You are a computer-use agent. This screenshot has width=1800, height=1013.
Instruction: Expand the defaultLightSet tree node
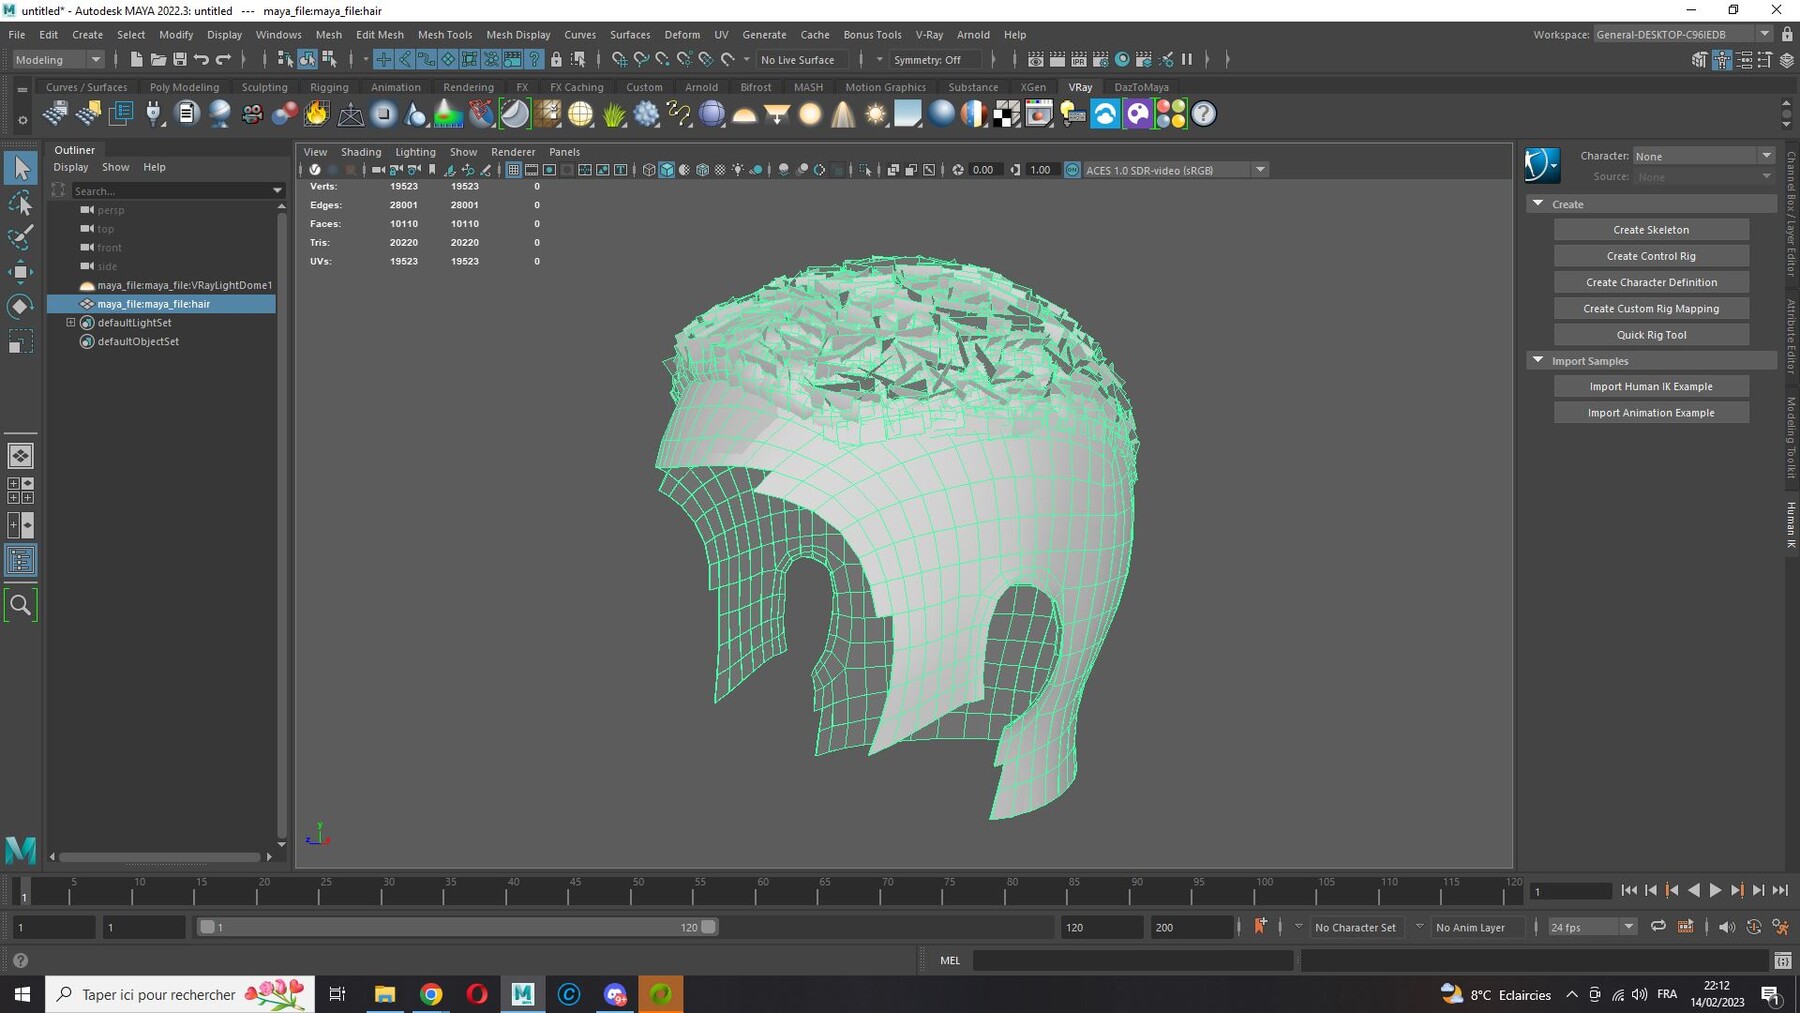pos(71,322)
